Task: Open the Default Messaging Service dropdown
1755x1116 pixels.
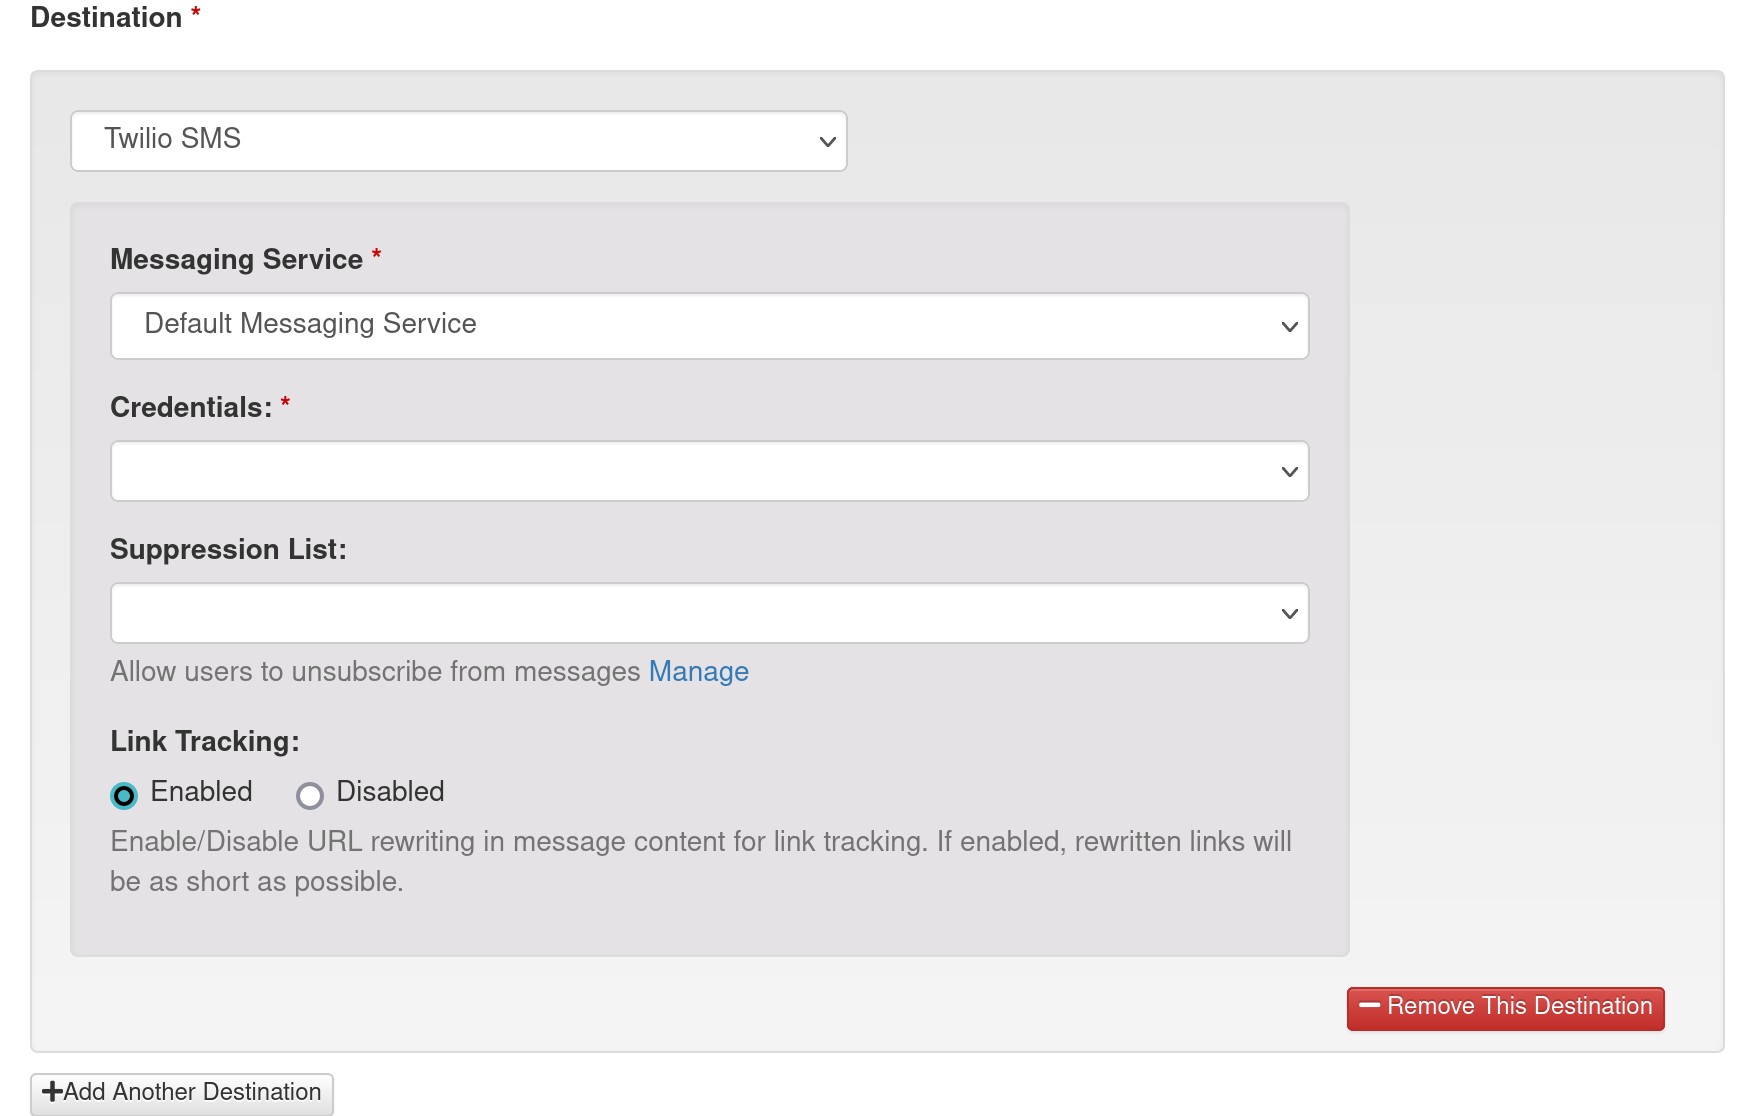Action: 708,326
